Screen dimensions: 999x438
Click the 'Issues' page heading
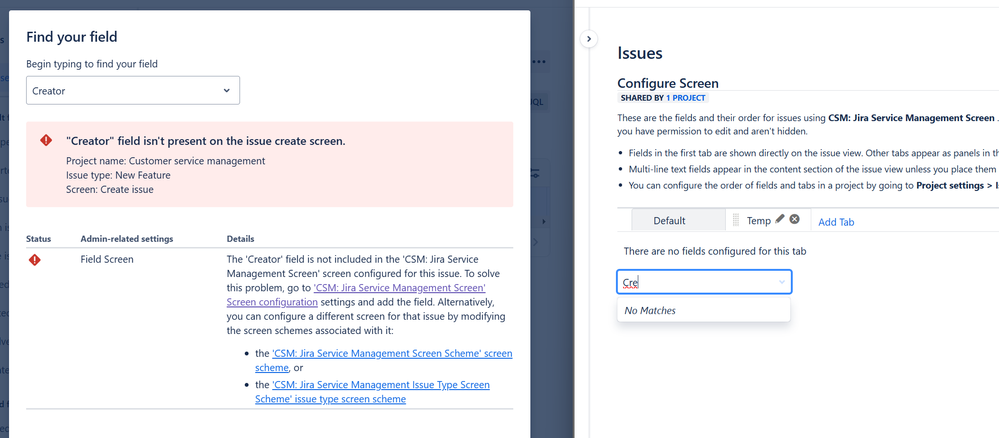point(640,53)
